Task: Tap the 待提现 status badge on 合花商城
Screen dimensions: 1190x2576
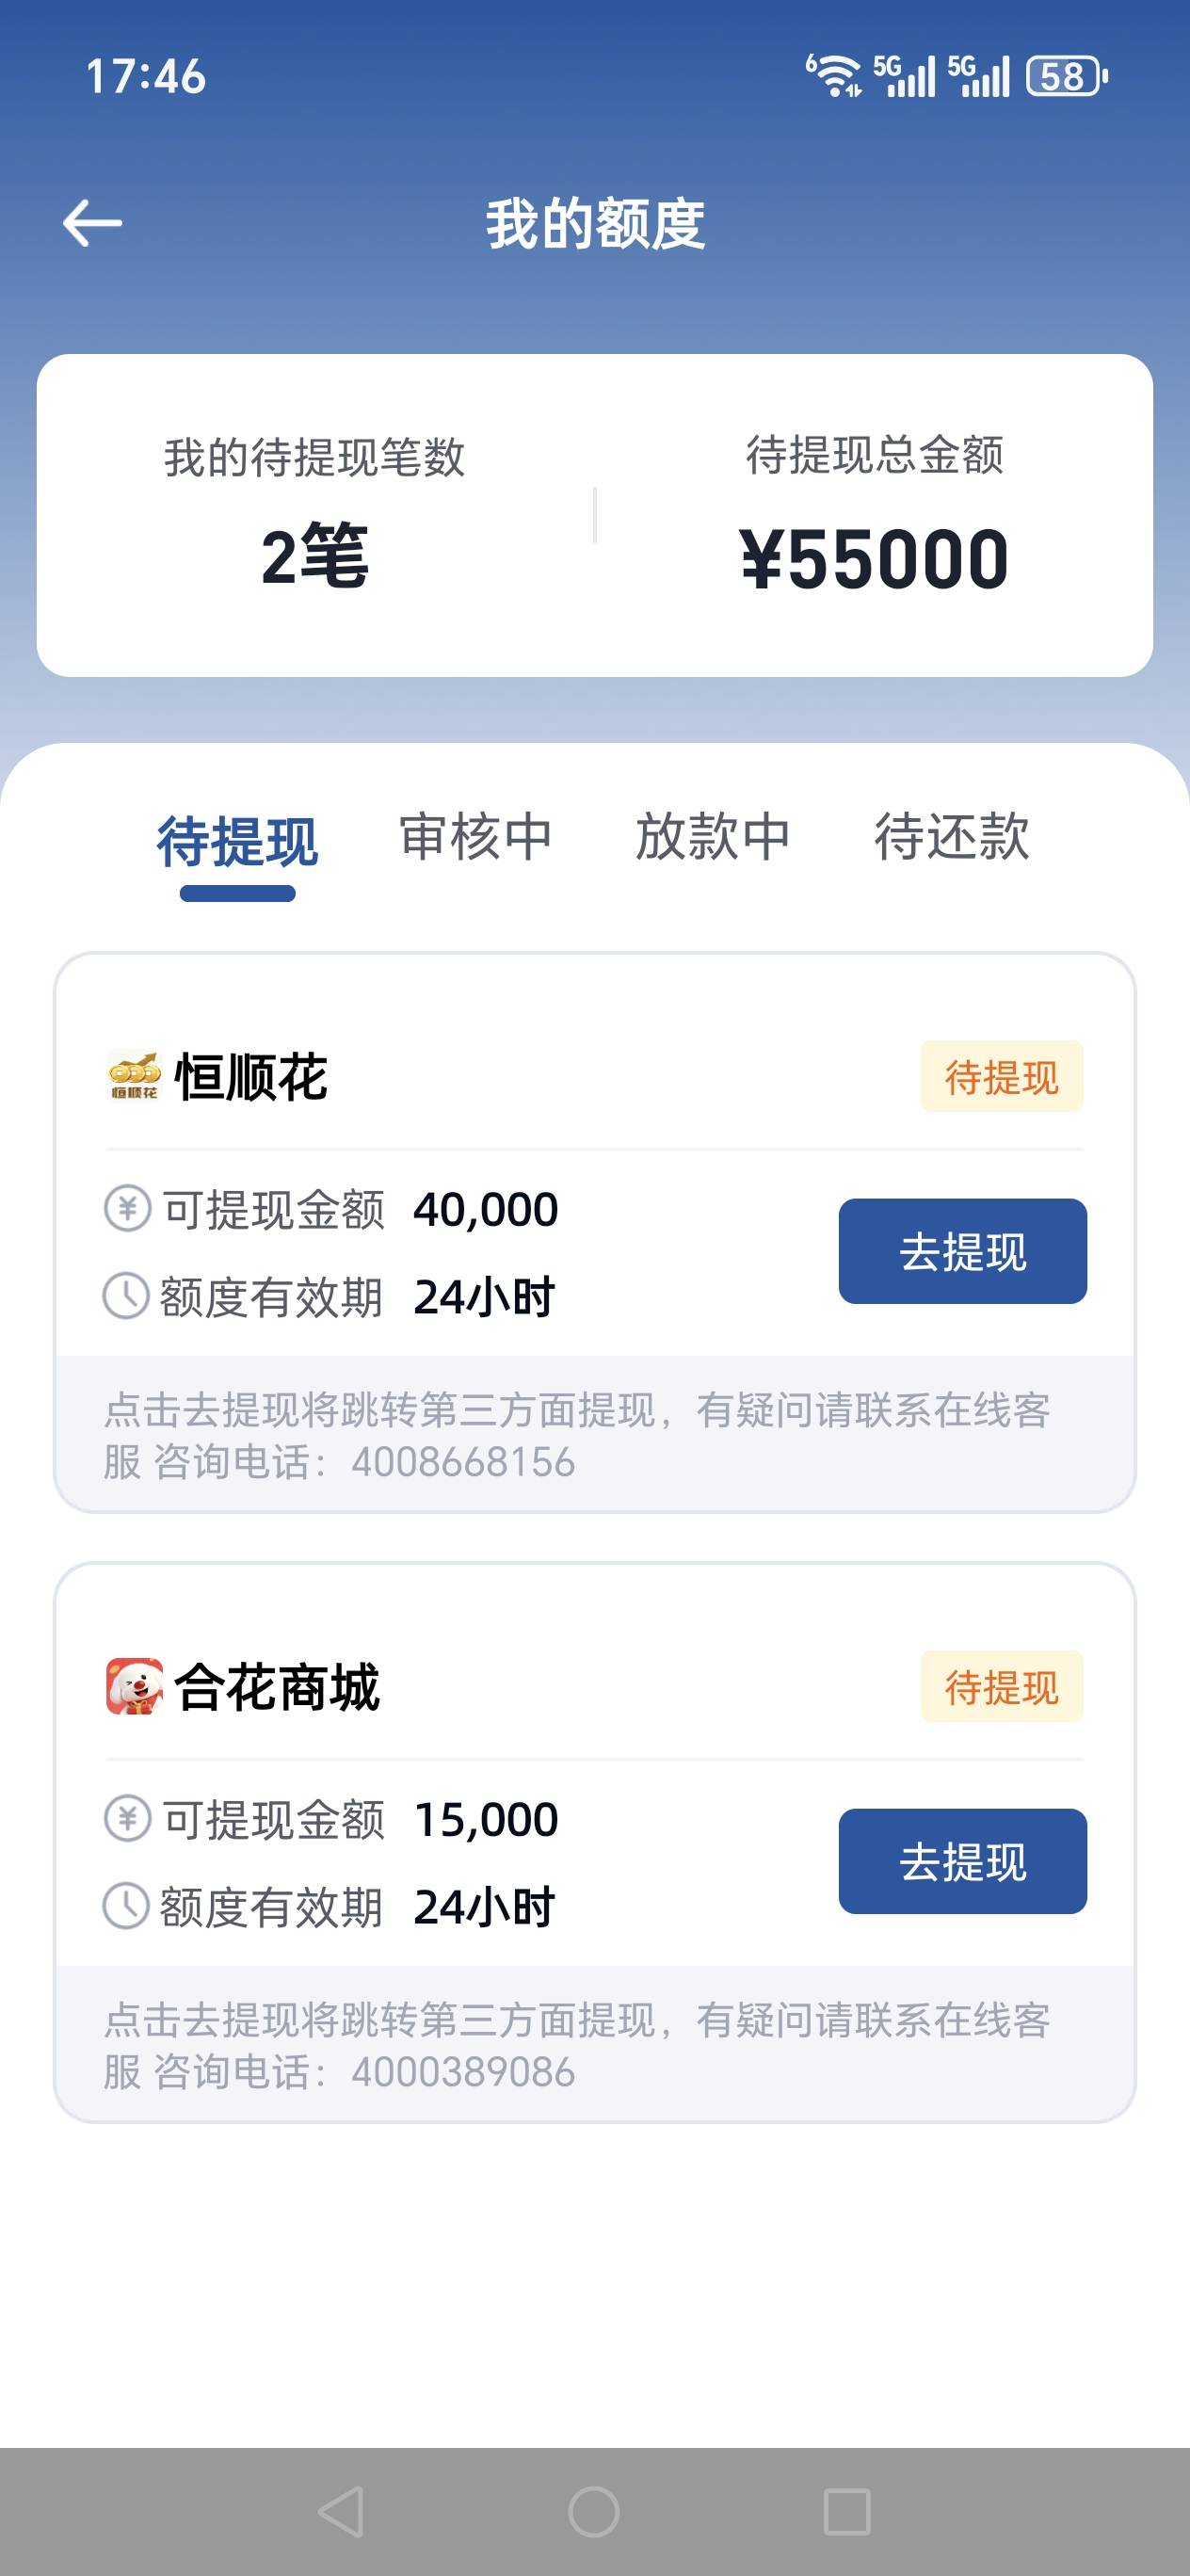Action: (x=1001, y=1687)
